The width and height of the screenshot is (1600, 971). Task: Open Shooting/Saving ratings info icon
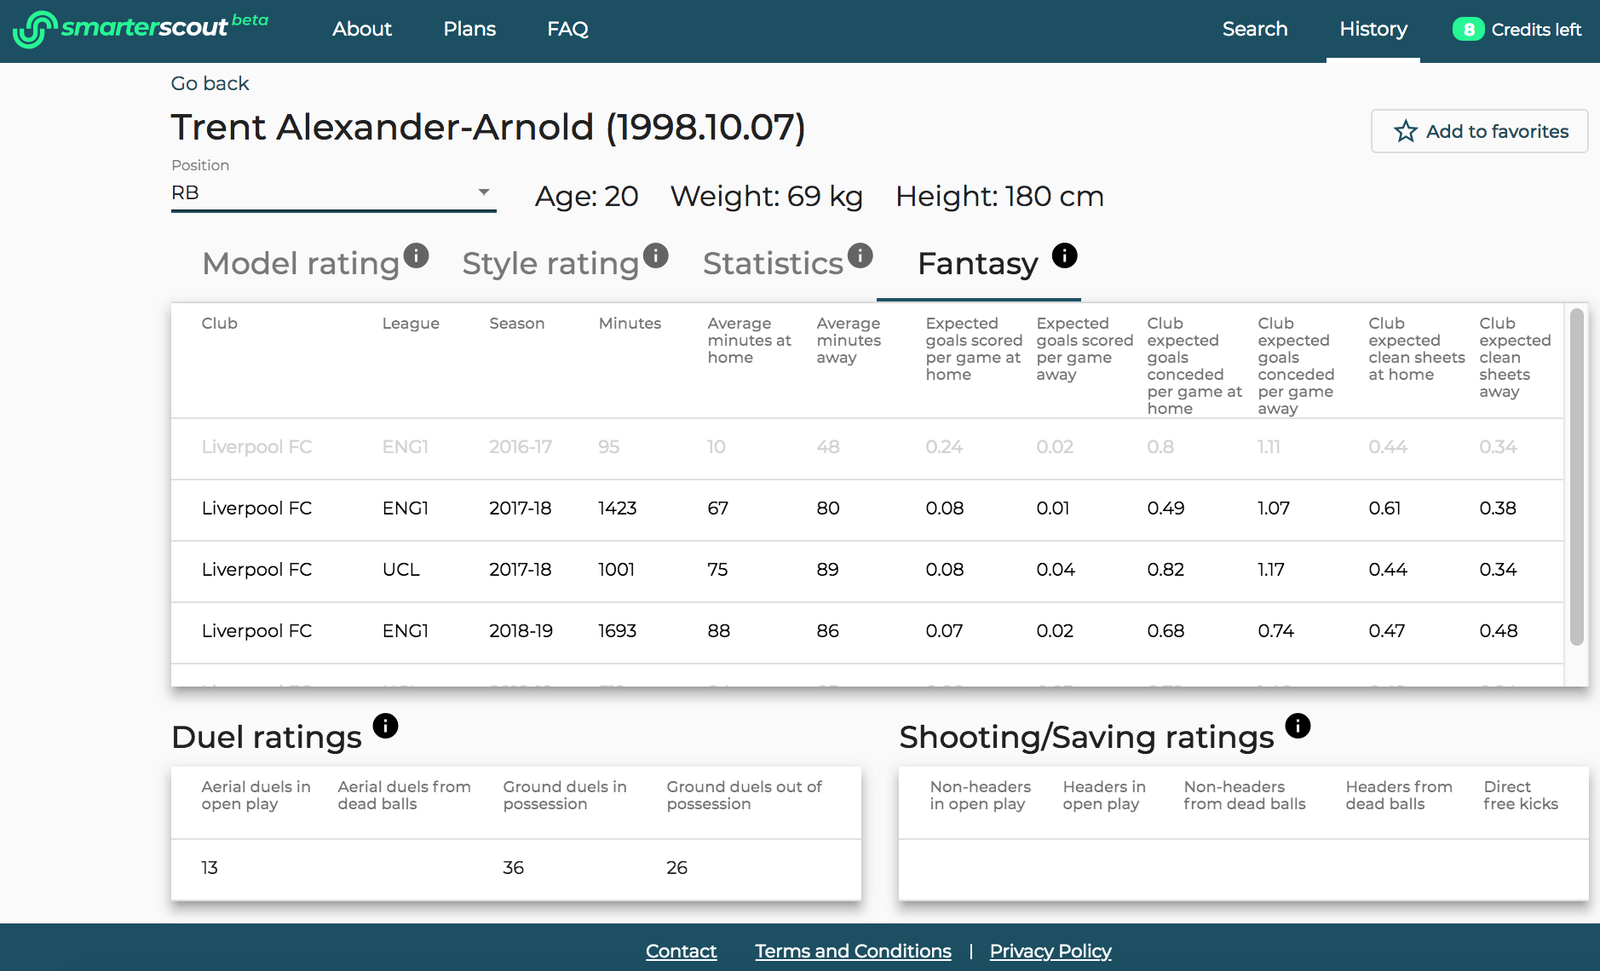pyautogui.click(x=1298, y=726)
